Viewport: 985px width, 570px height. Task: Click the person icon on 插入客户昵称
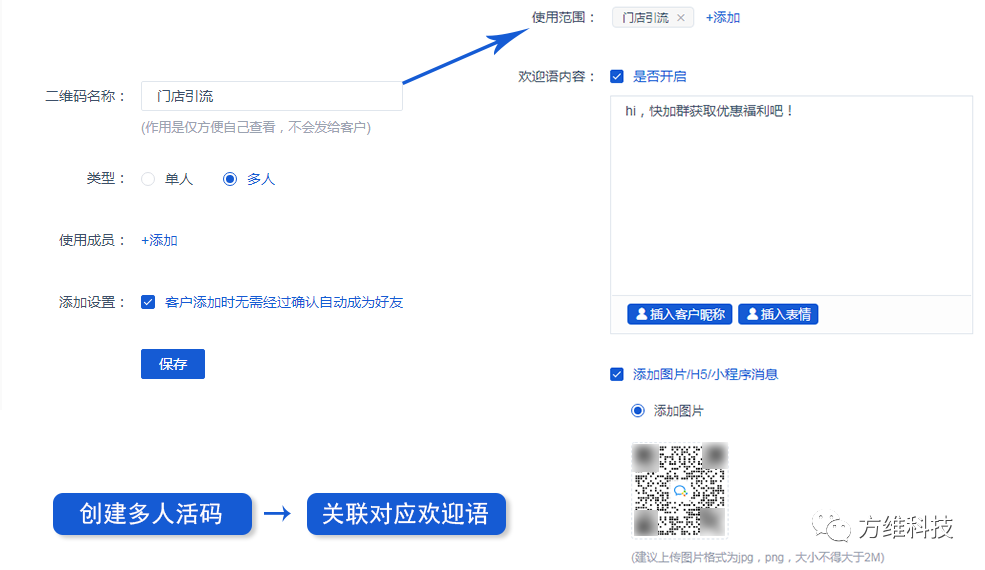pos(639,315)
